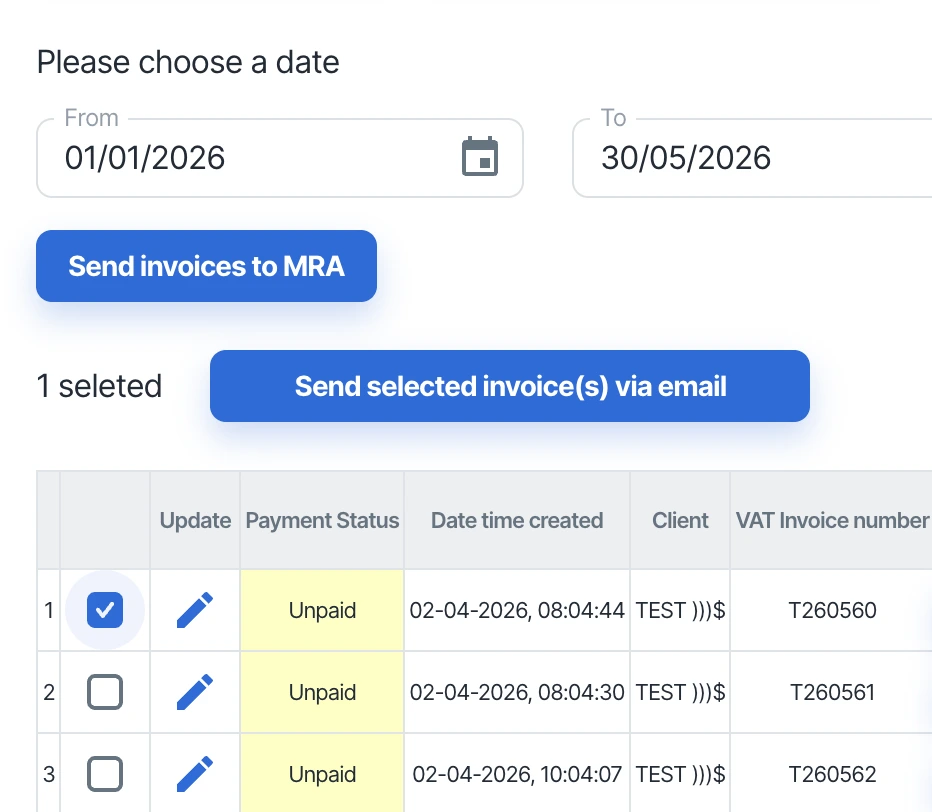Tick the checkbox for invoice T260562
932x812 pixels.
[x=105, y=774]
